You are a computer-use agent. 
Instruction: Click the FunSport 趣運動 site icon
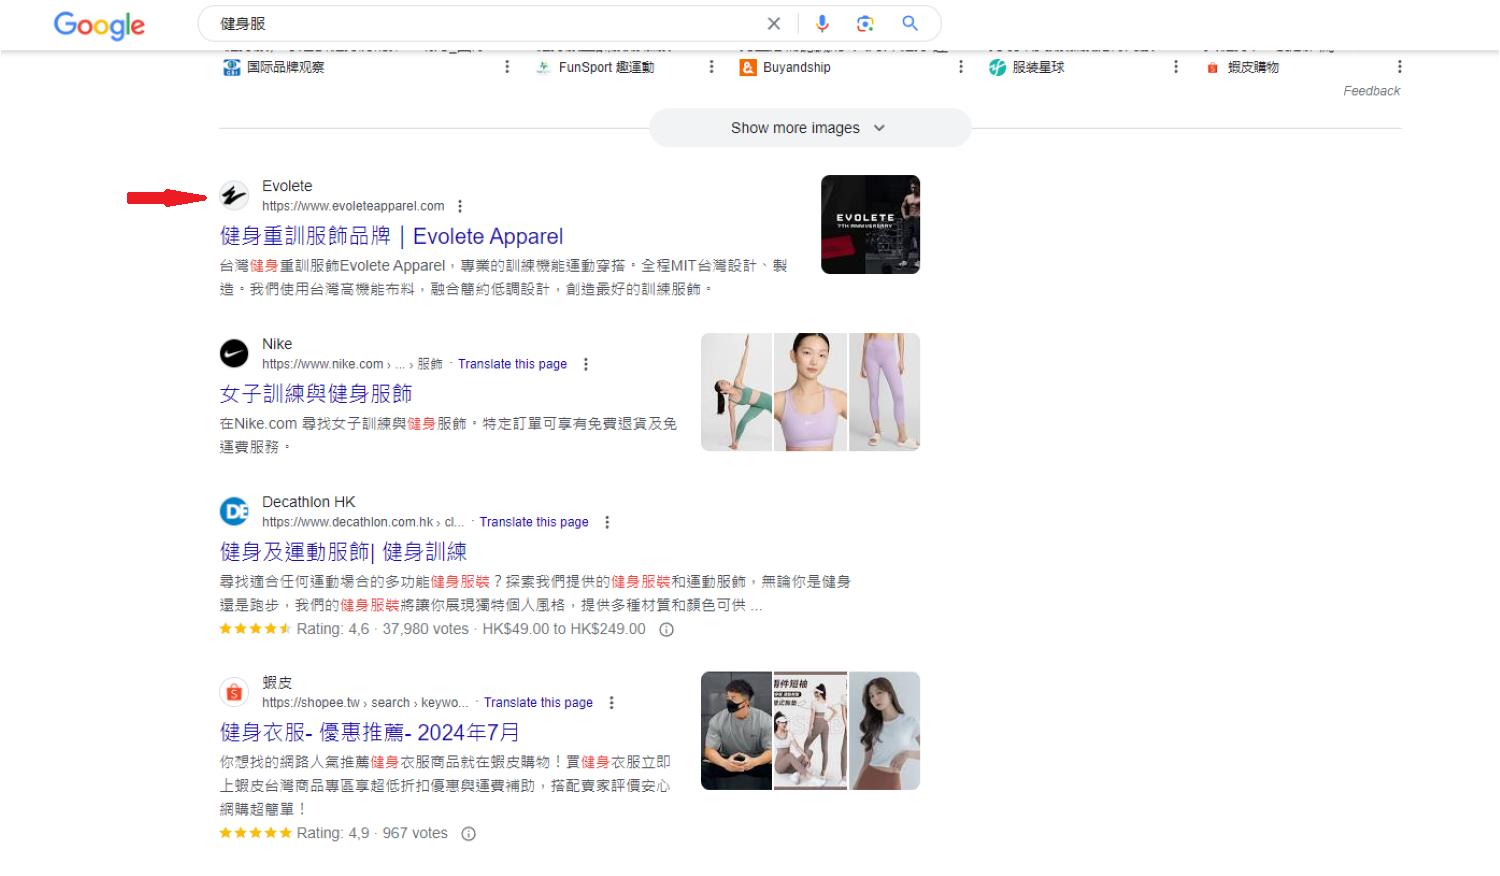coord(543,67)
